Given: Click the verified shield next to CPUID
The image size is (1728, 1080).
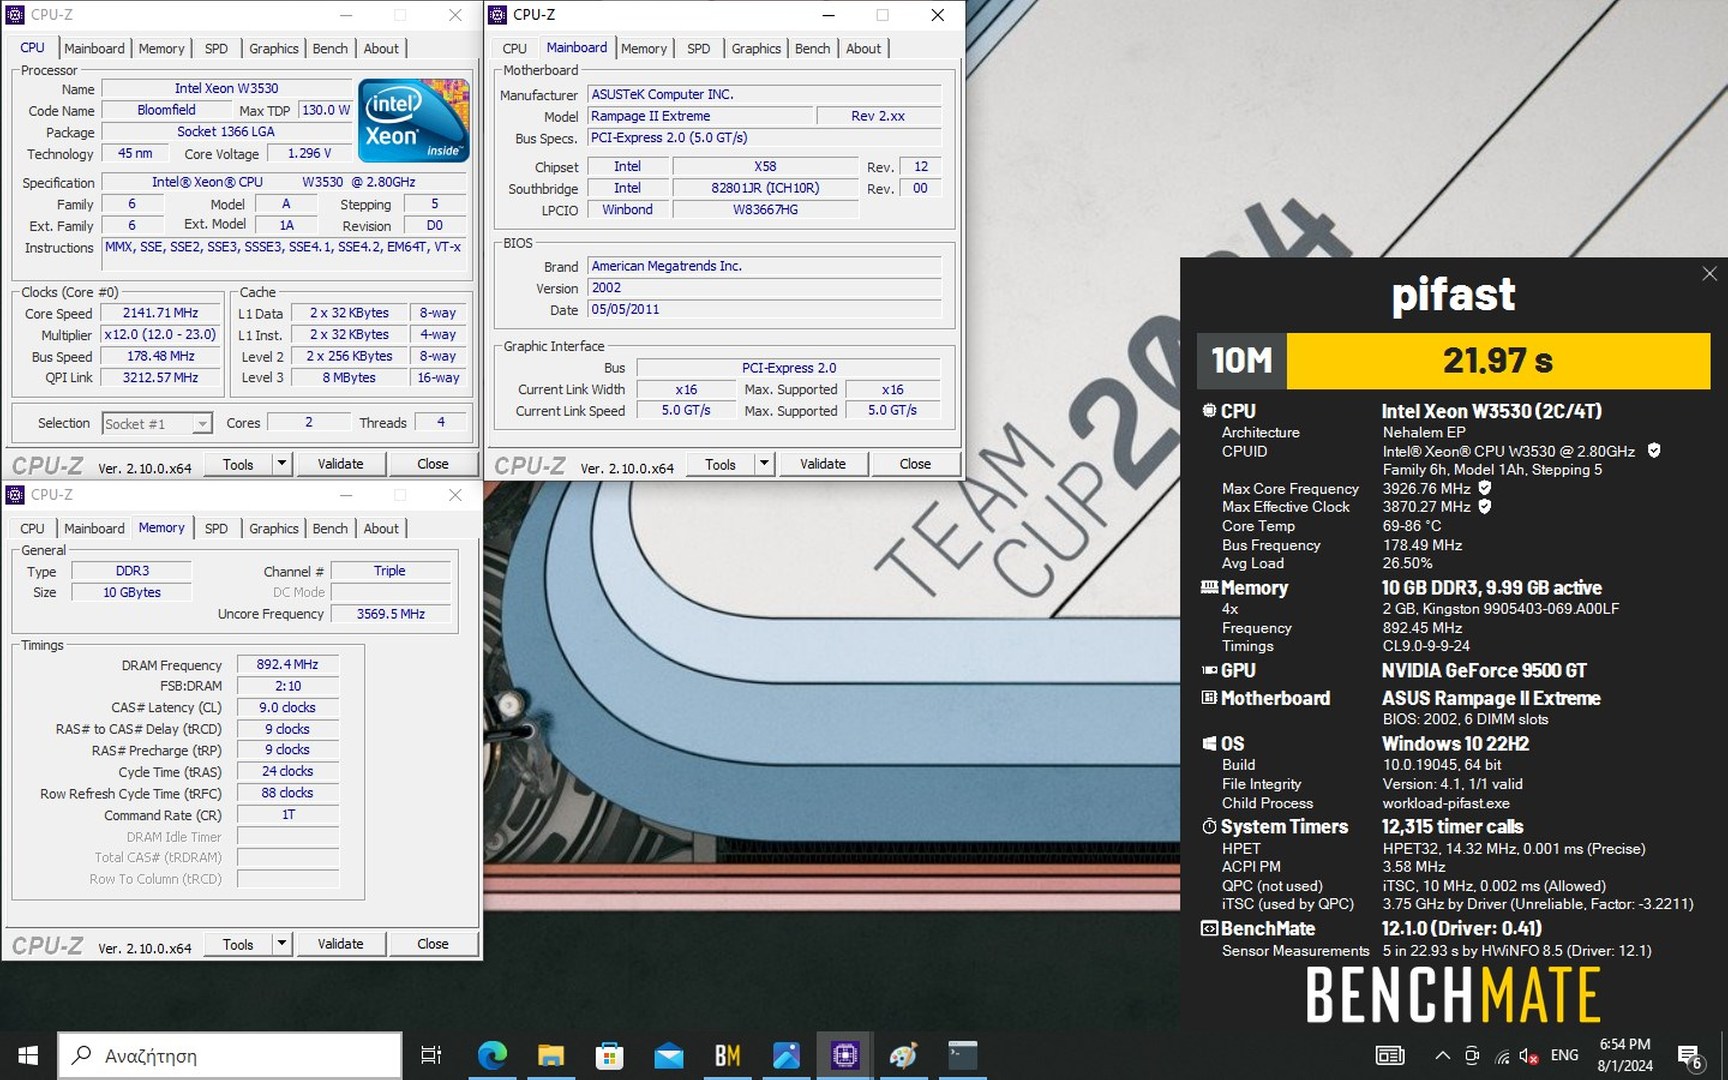Looking at the screenshot, I should 1654,451.
